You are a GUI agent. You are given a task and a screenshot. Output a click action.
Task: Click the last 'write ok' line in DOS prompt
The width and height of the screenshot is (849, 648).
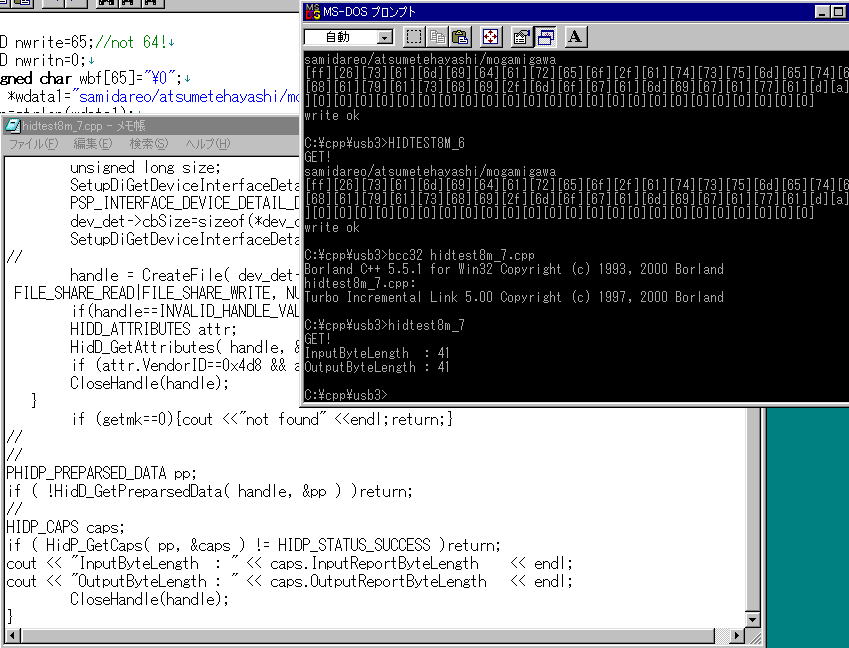(x=332, y=227)
